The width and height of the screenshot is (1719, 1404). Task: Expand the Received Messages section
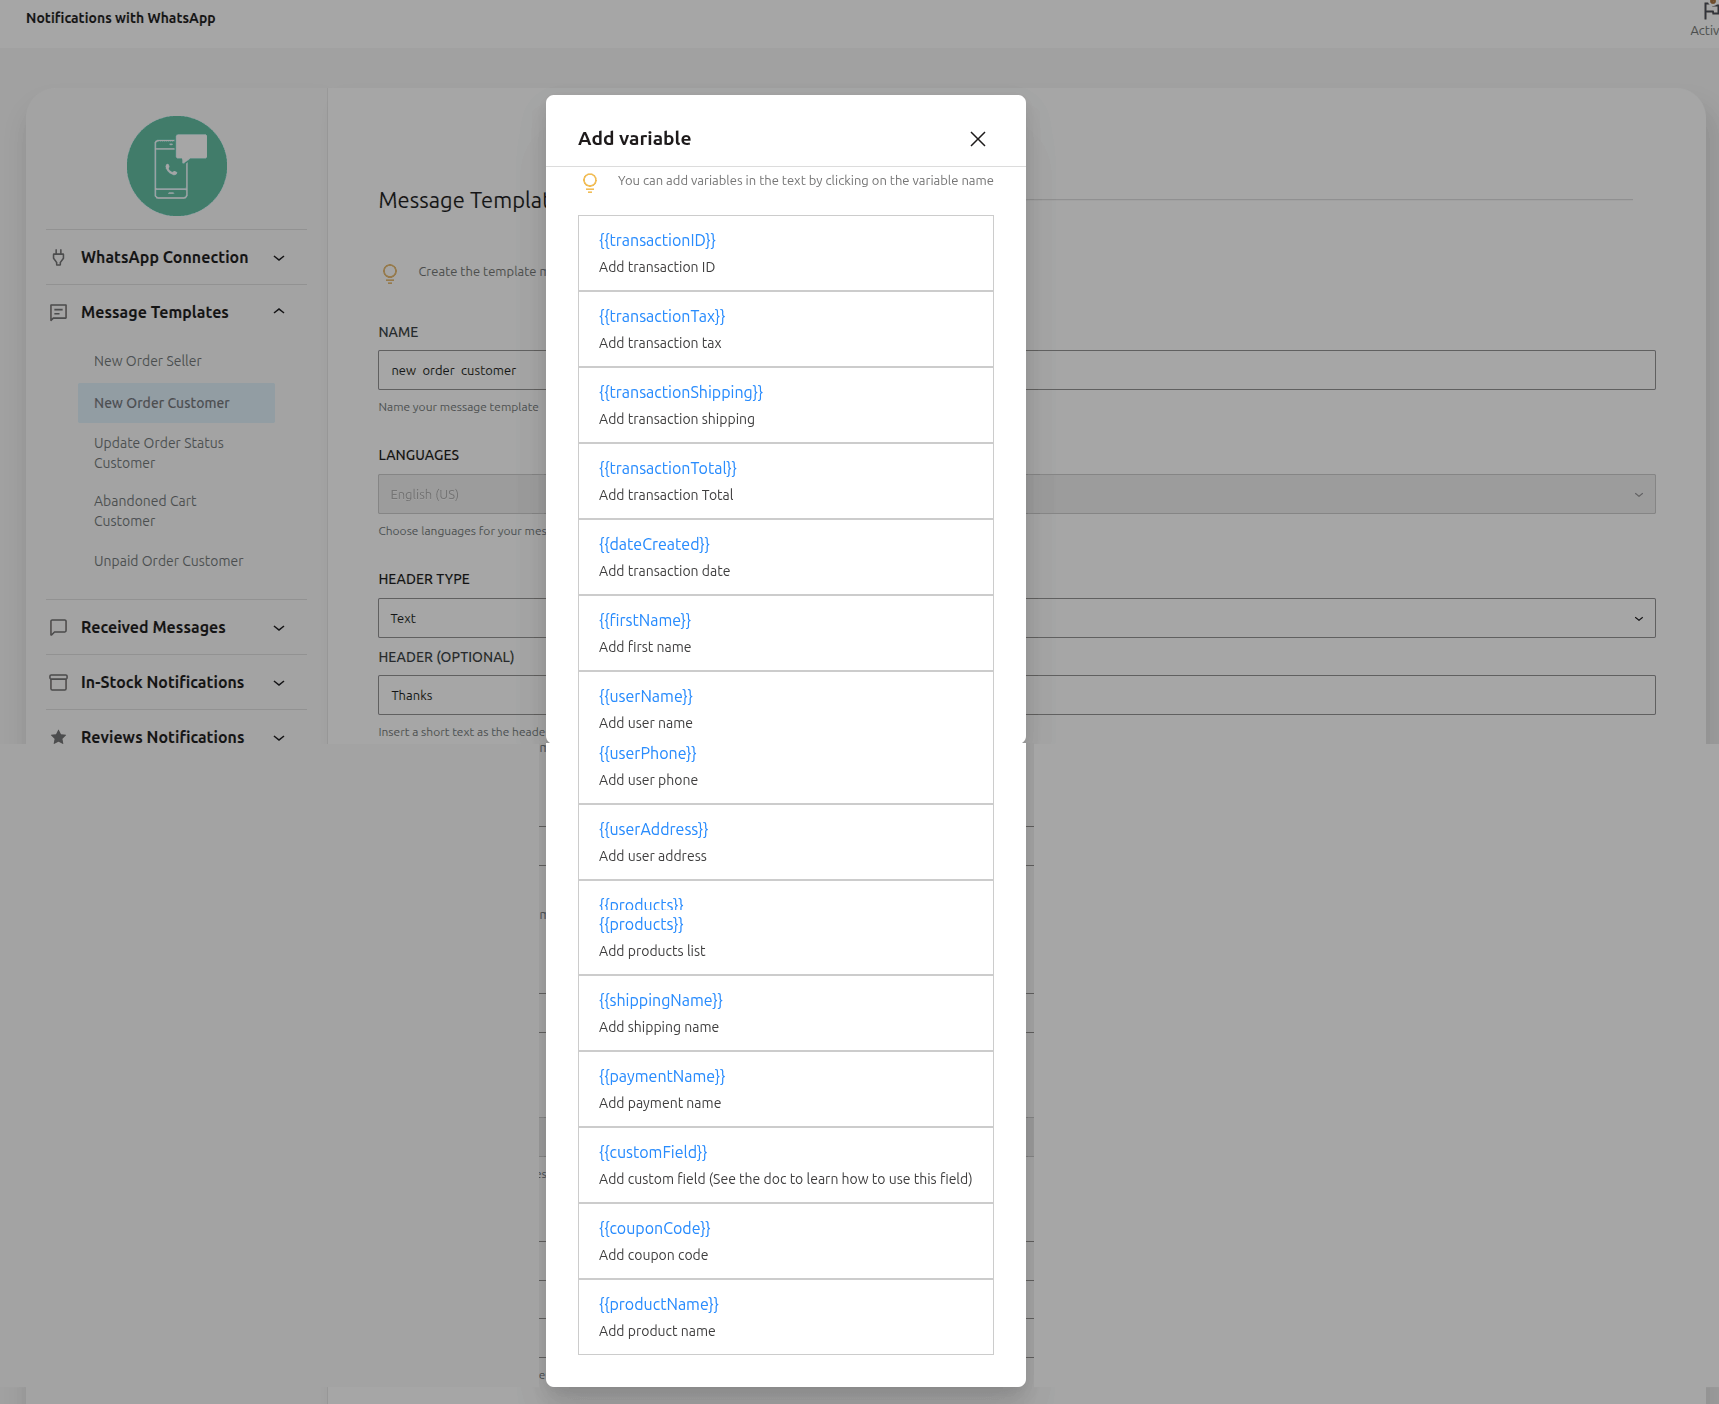coord(279,628)
